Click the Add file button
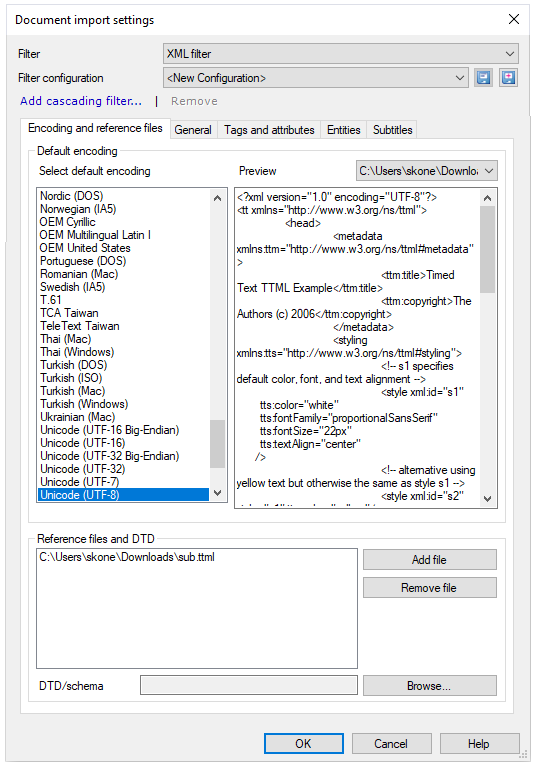The image size is (536, 767). click(x=429, y=560)
